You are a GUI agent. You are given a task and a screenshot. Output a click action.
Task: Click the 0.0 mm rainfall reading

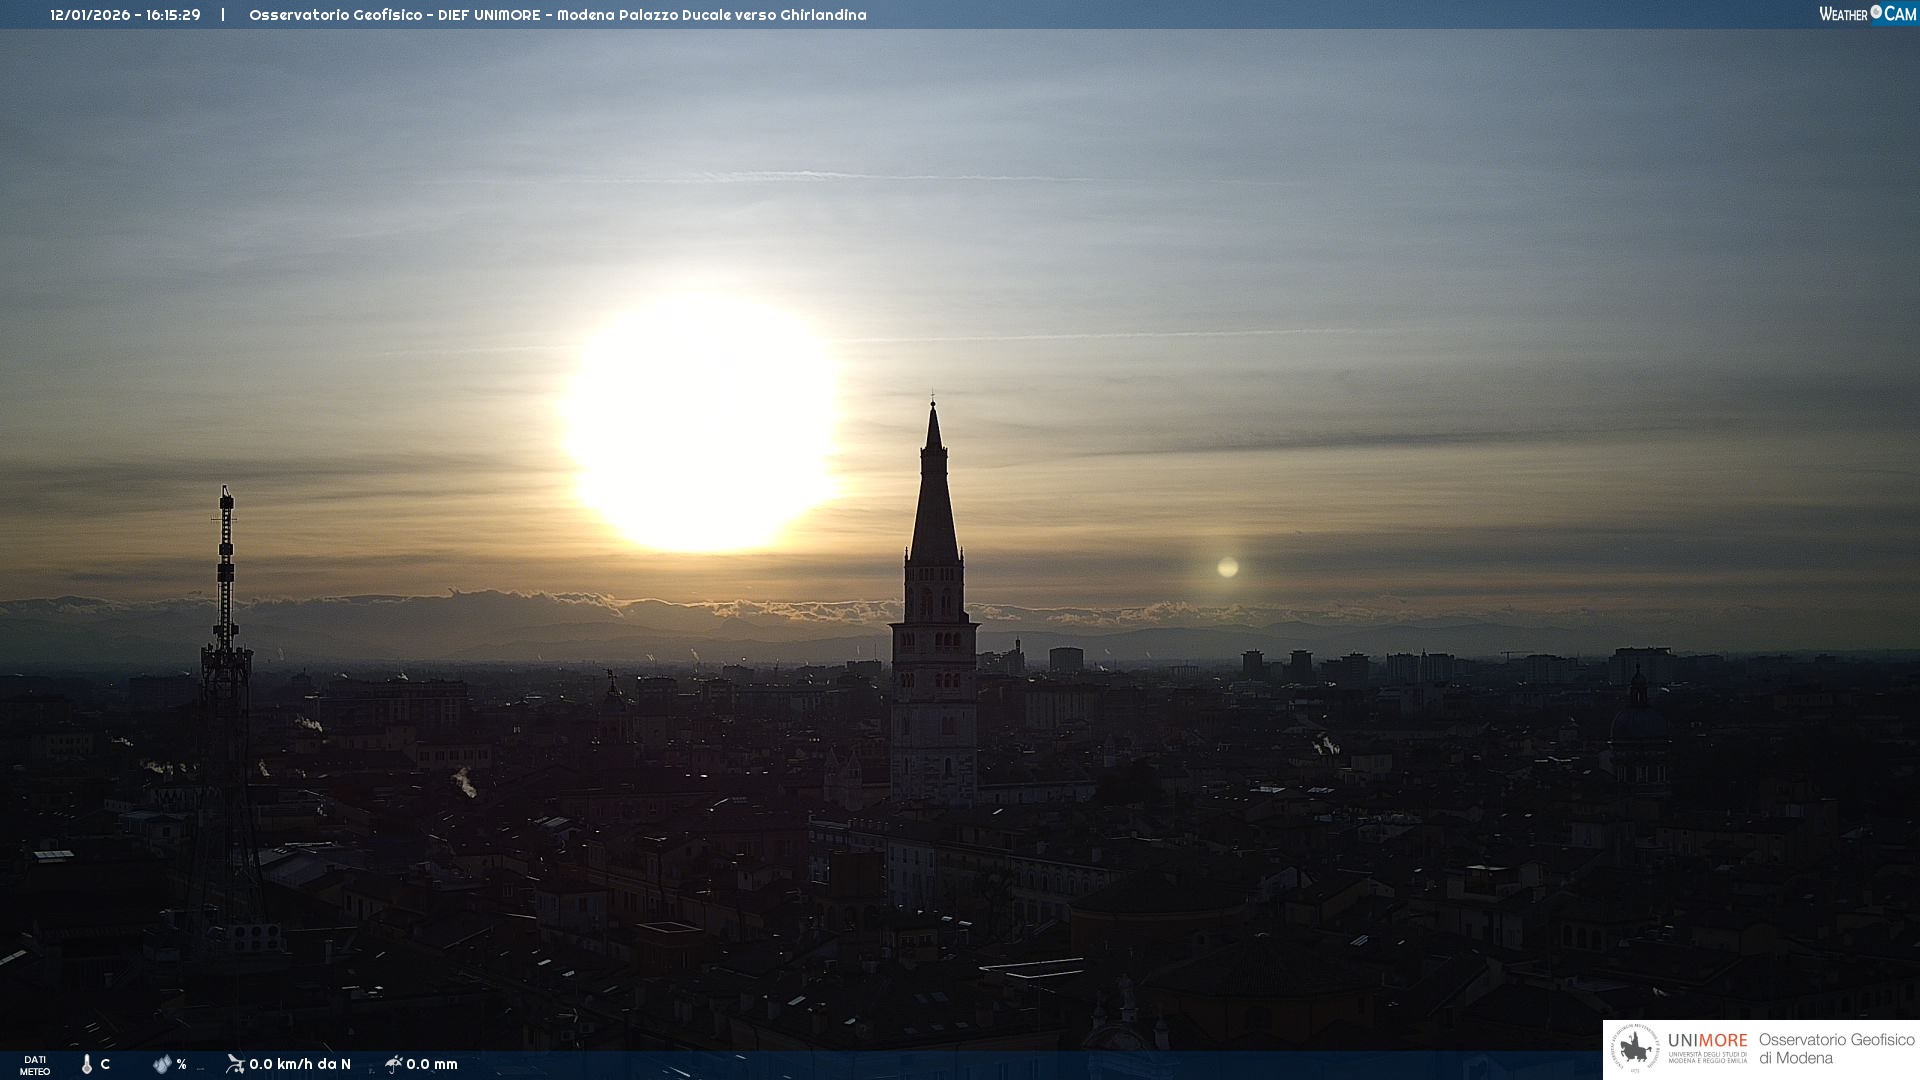point(432,1064)
